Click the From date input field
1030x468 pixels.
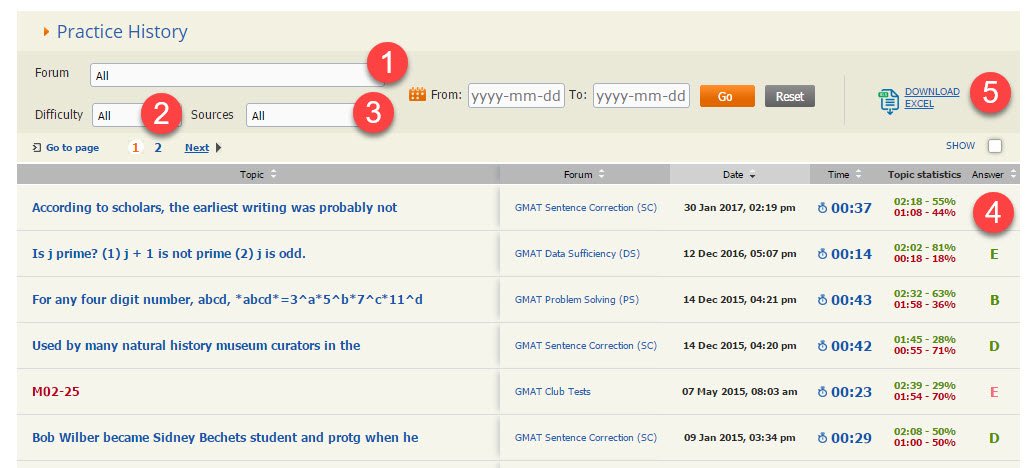516,96
